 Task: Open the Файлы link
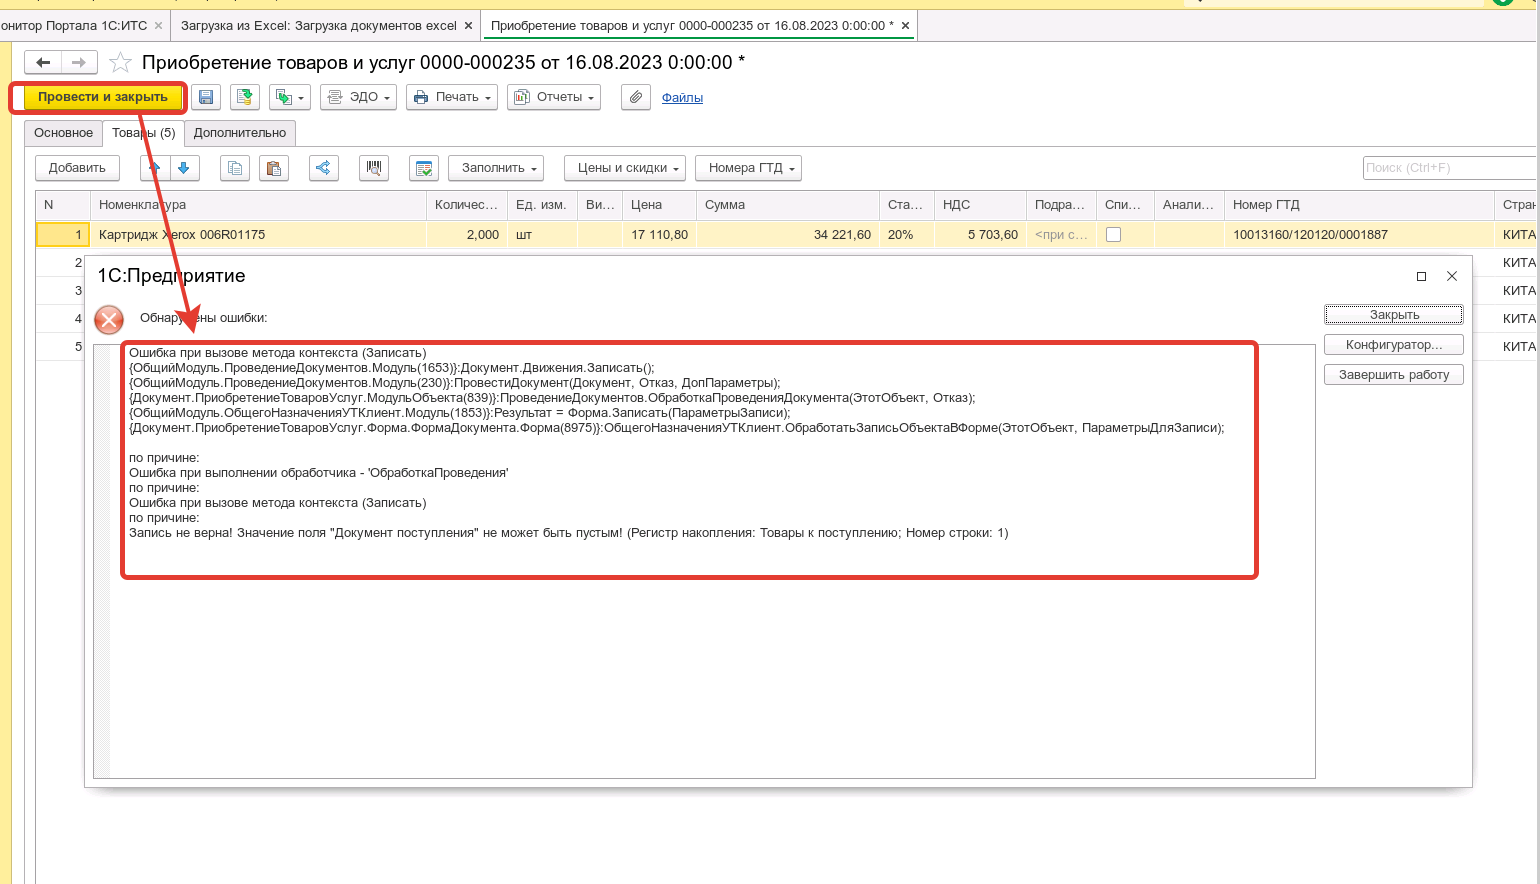tap(682, 98)
